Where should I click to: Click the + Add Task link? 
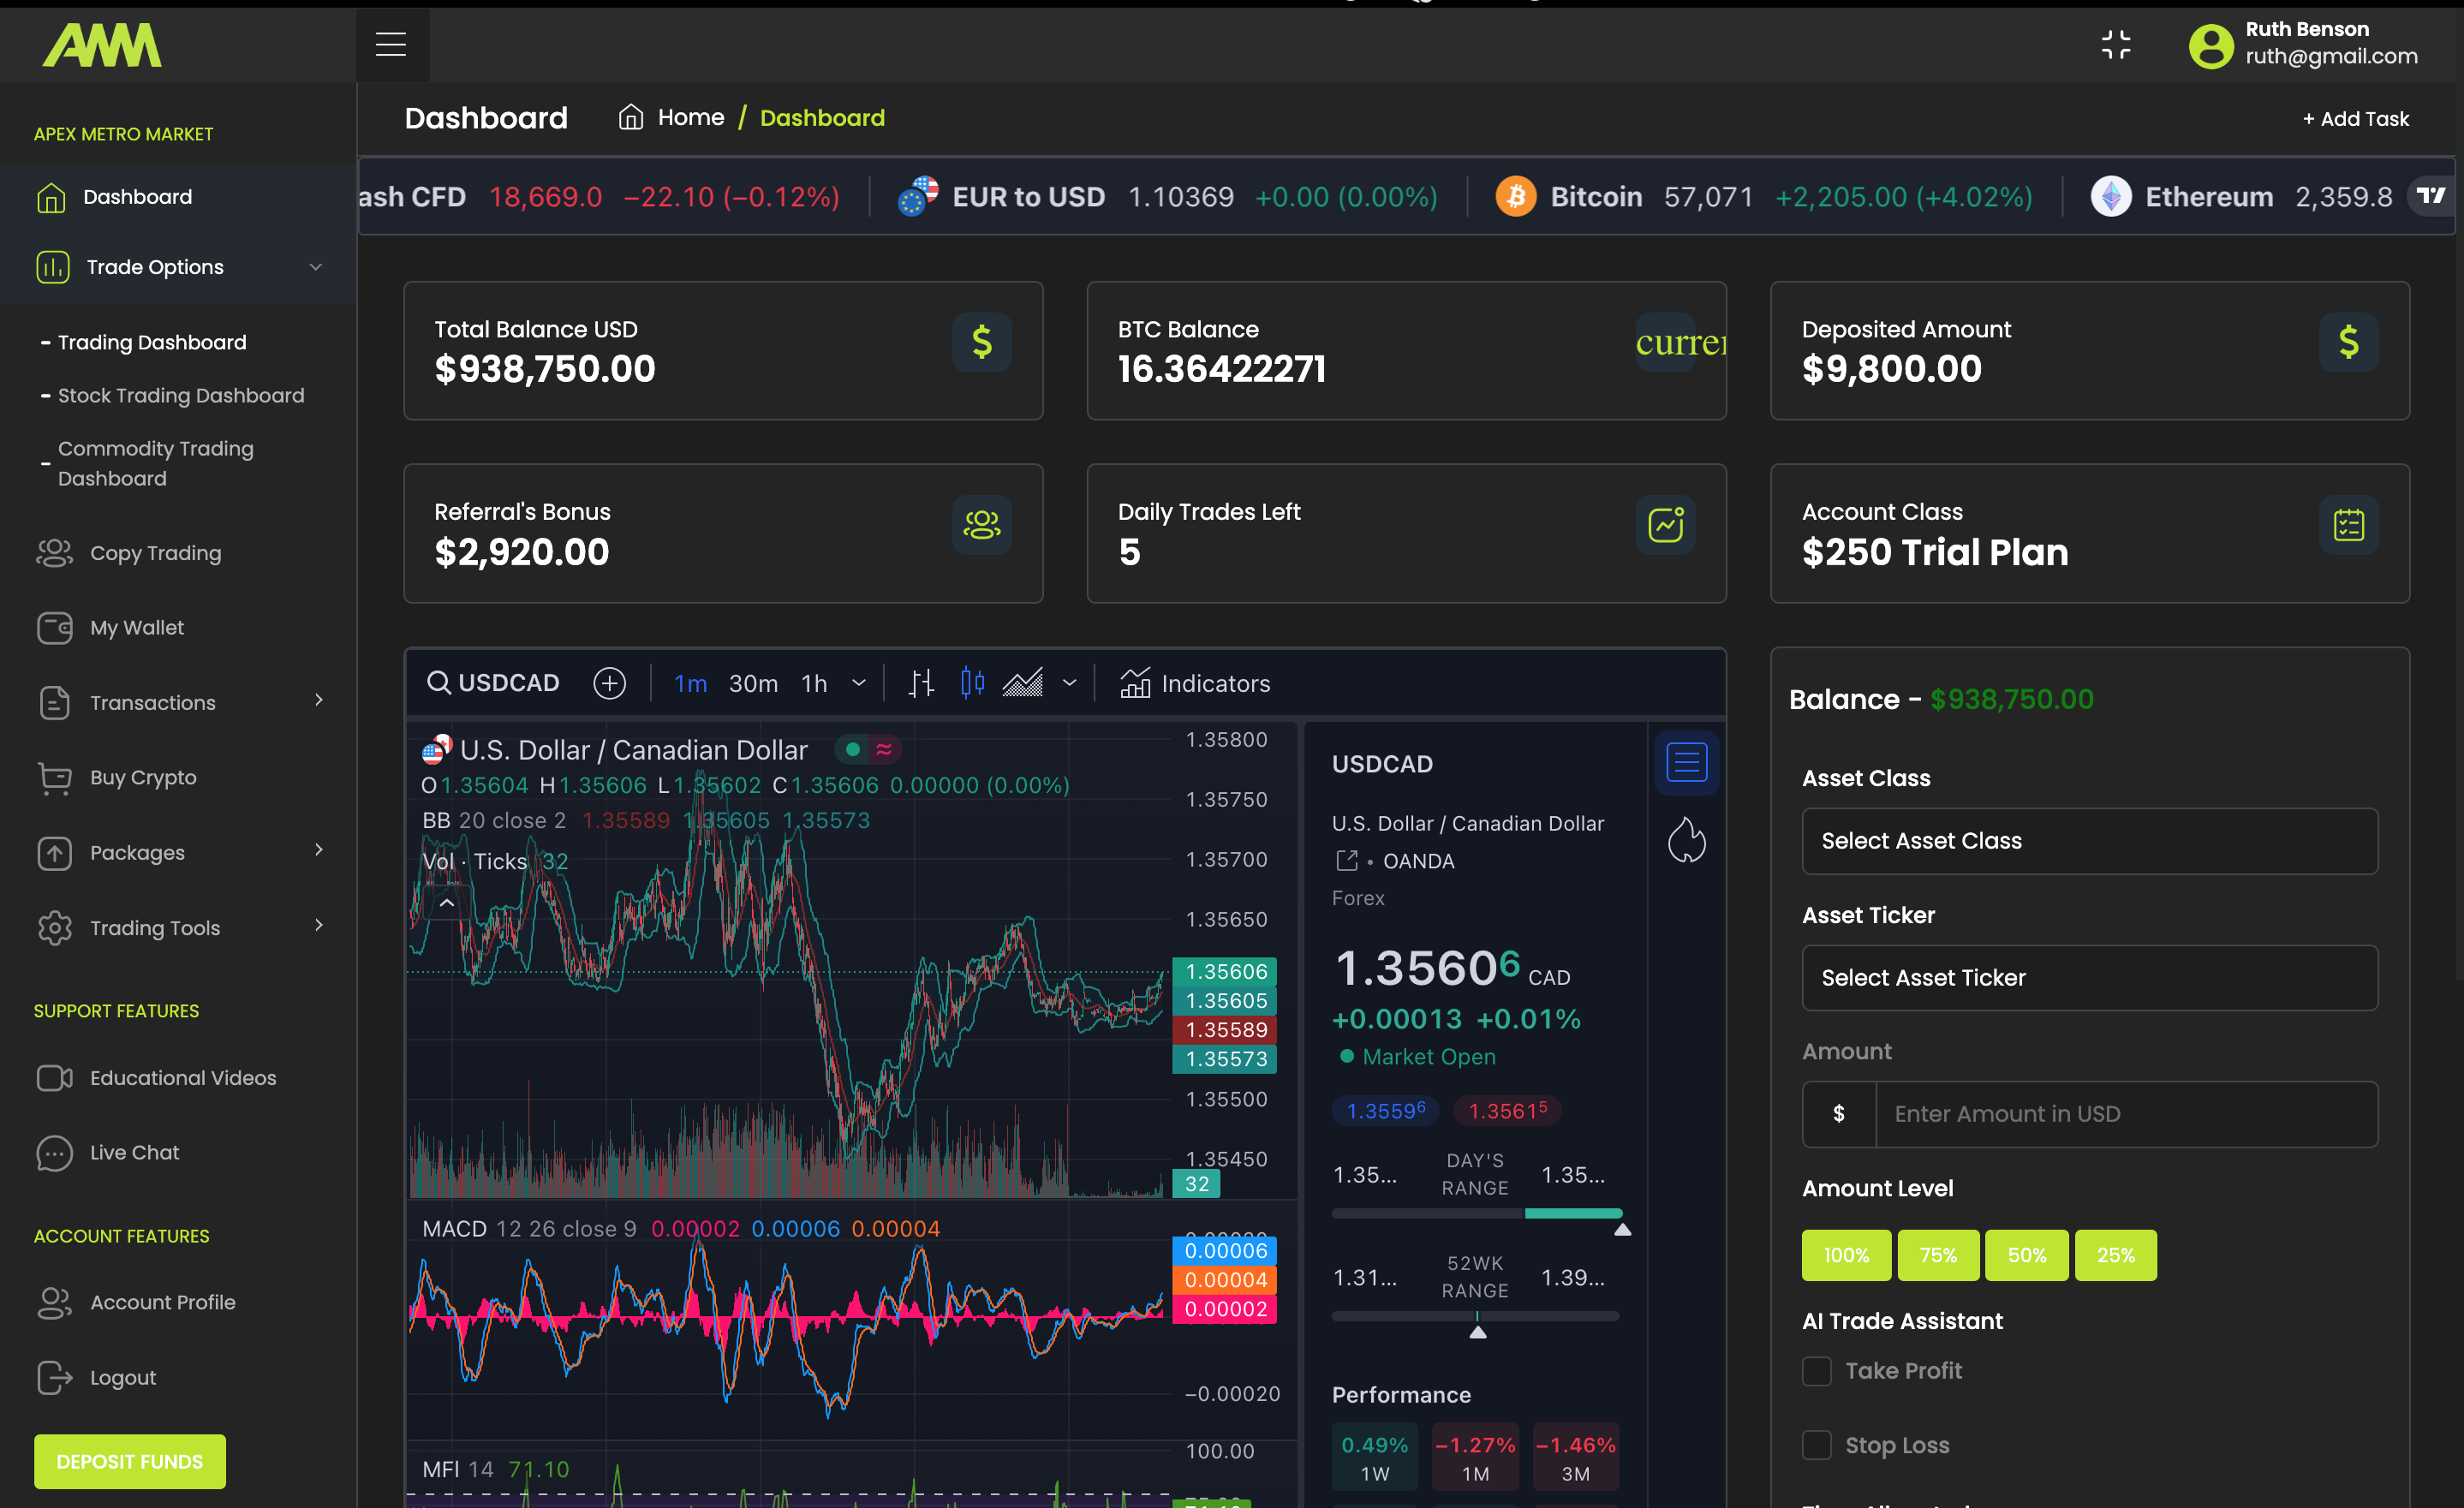2355,119
